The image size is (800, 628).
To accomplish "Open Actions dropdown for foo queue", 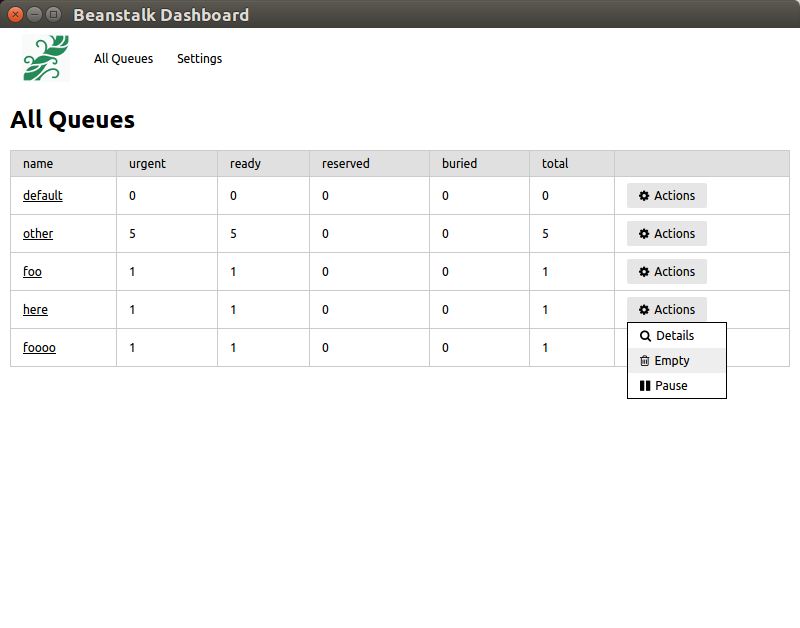I will [x=667, y=271].
